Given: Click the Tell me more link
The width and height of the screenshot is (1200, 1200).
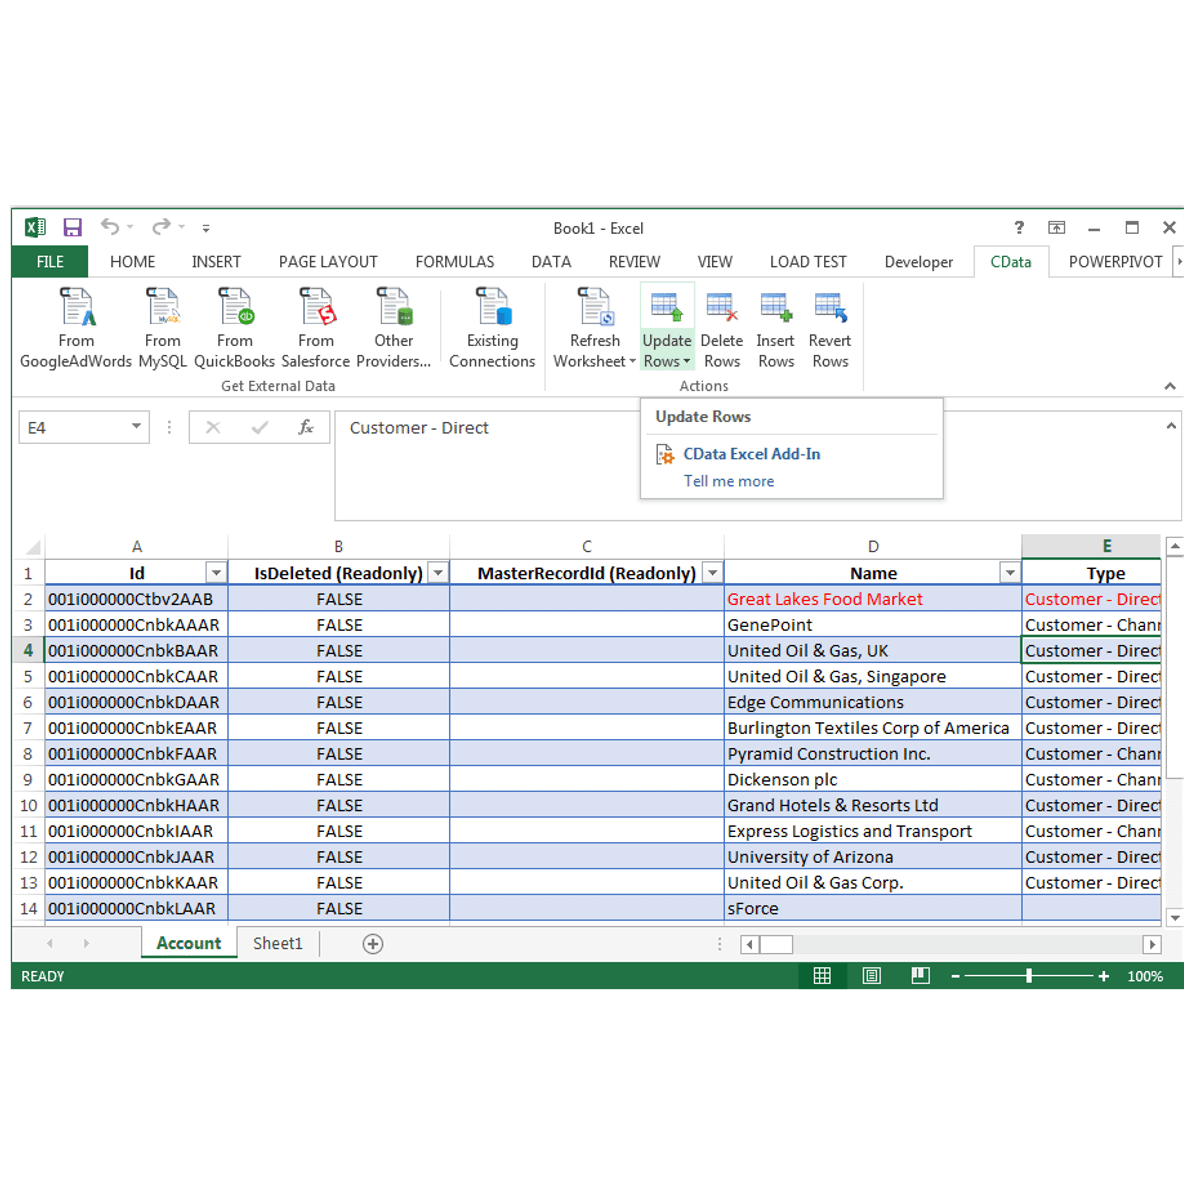Looking at the screenshot, I should click(729, 481).
